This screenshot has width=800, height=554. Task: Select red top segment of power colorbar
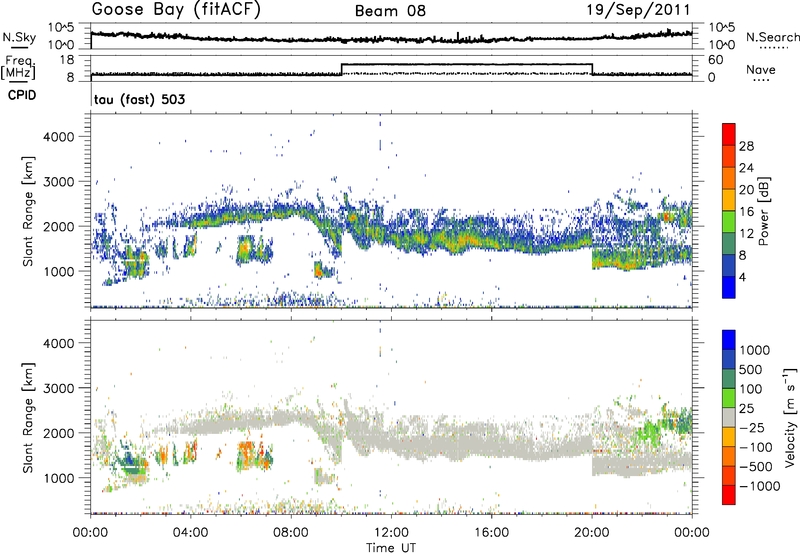coord(729,134)
